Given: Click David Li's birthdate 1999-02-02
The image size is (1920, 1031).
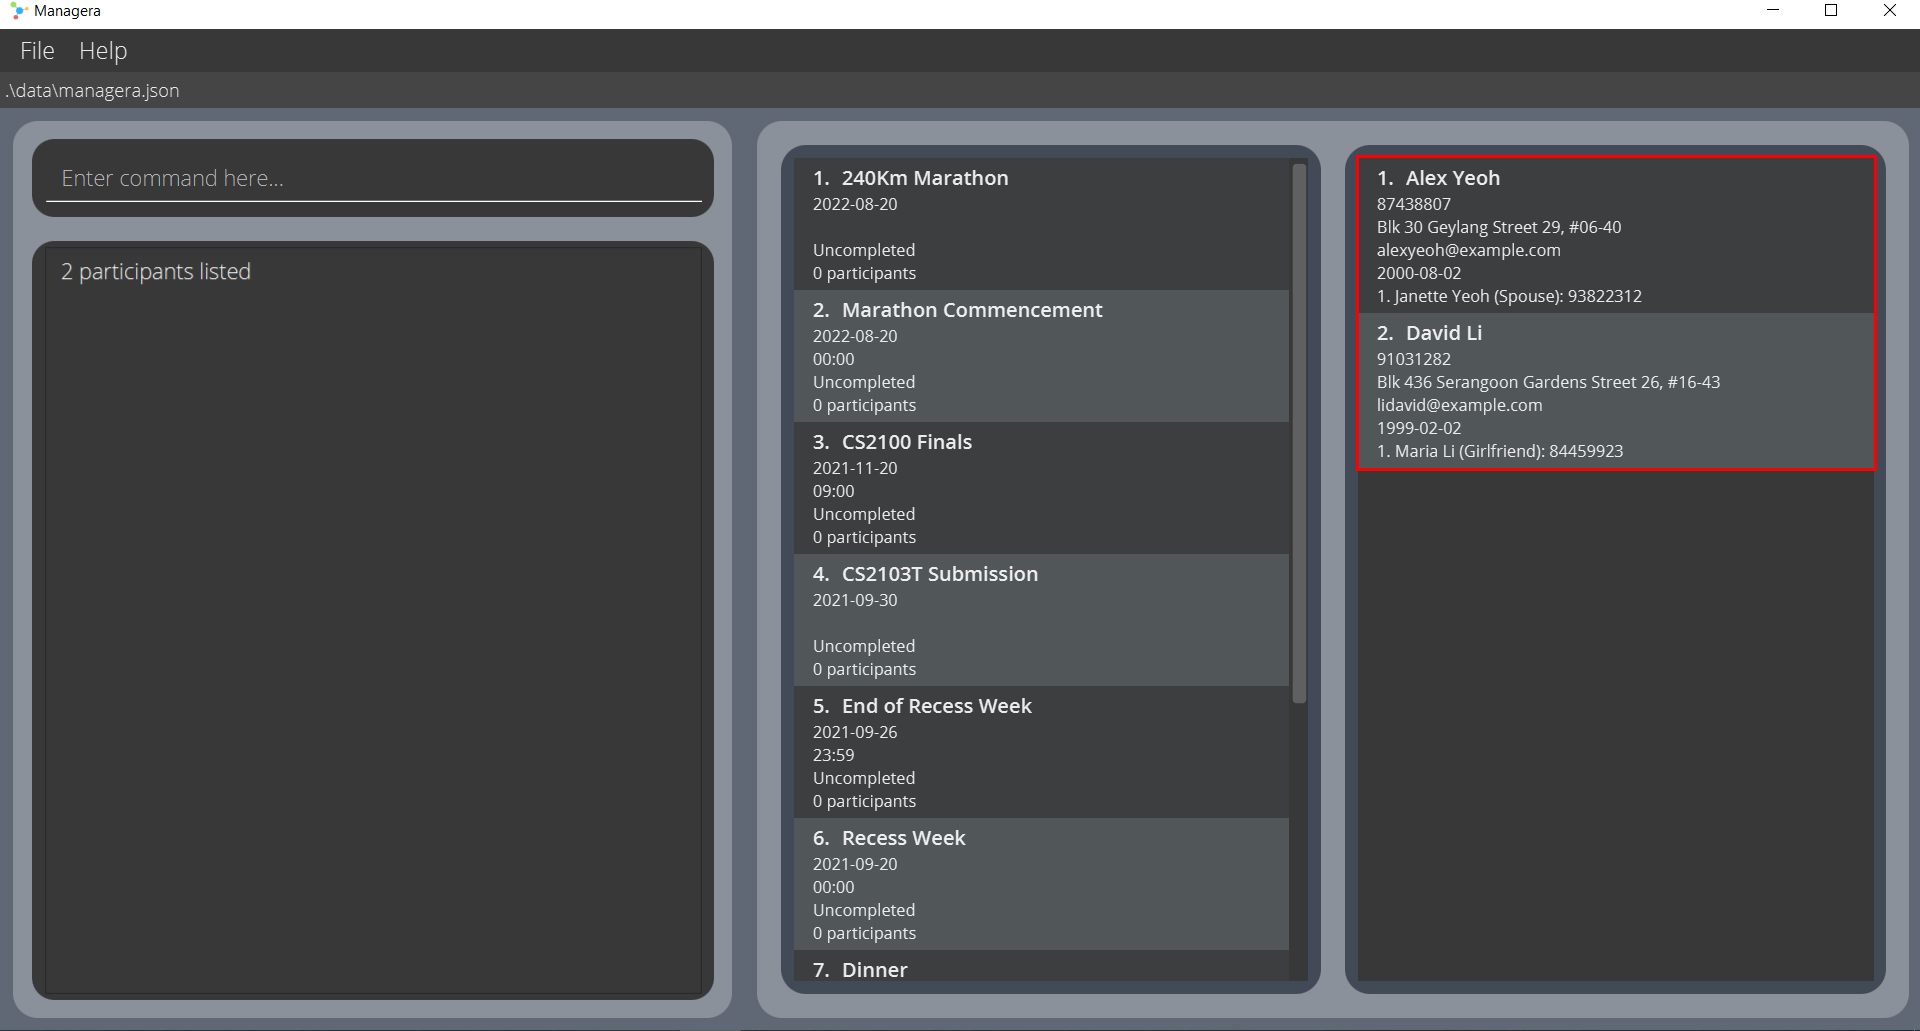Looking at the screenshot, I should 1418,428.
